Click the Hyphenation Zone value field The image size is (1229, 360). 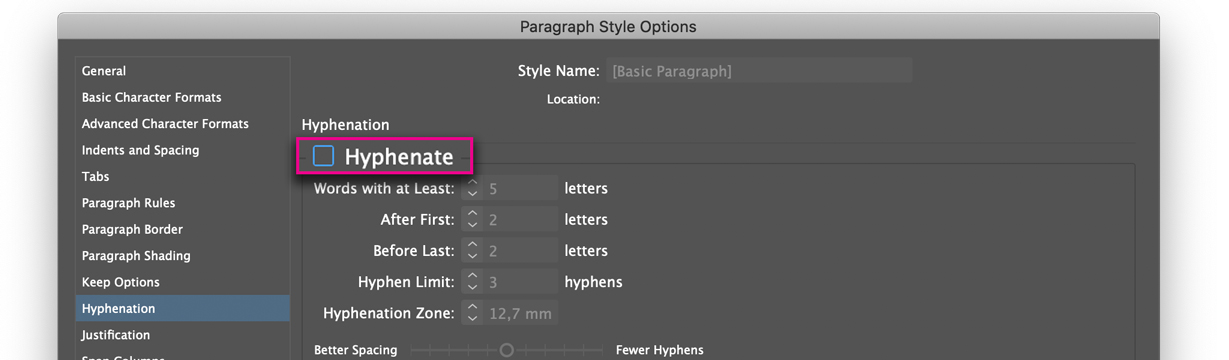520,313
